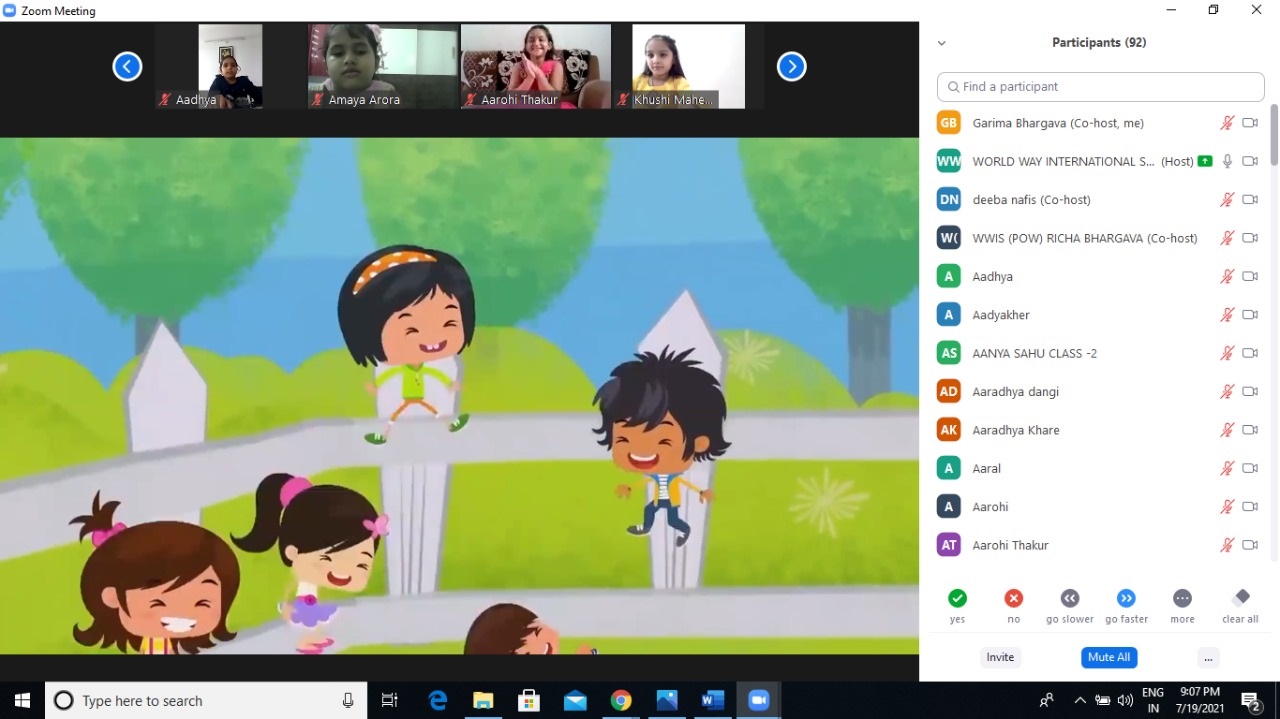Screen dimensions: 1280x719
Task: Click the green yes reaction
Action: [x=957, y=598]
